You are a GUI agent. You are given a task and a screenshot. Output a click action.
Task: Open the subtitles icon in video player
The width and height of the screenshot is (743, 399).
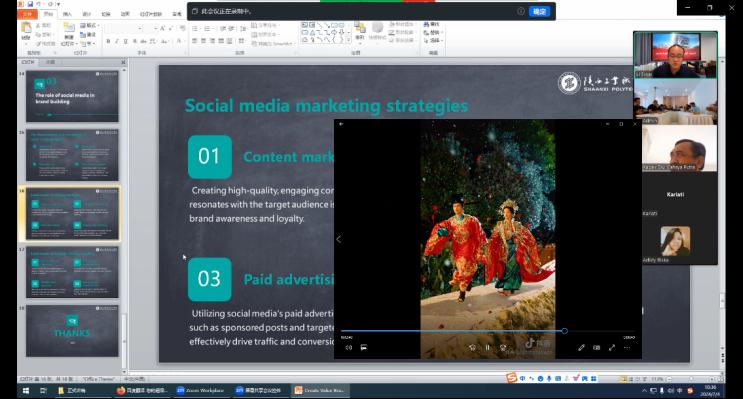tap(364, 348)
